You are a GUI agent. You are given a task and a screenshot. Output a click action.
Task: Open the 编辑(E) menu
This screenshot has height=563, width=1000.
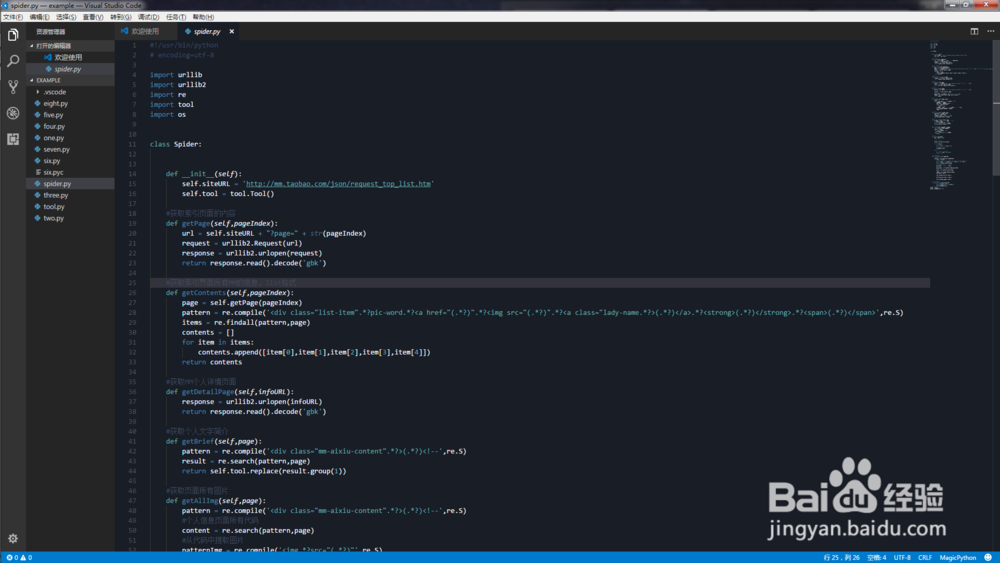click(40, 17)
